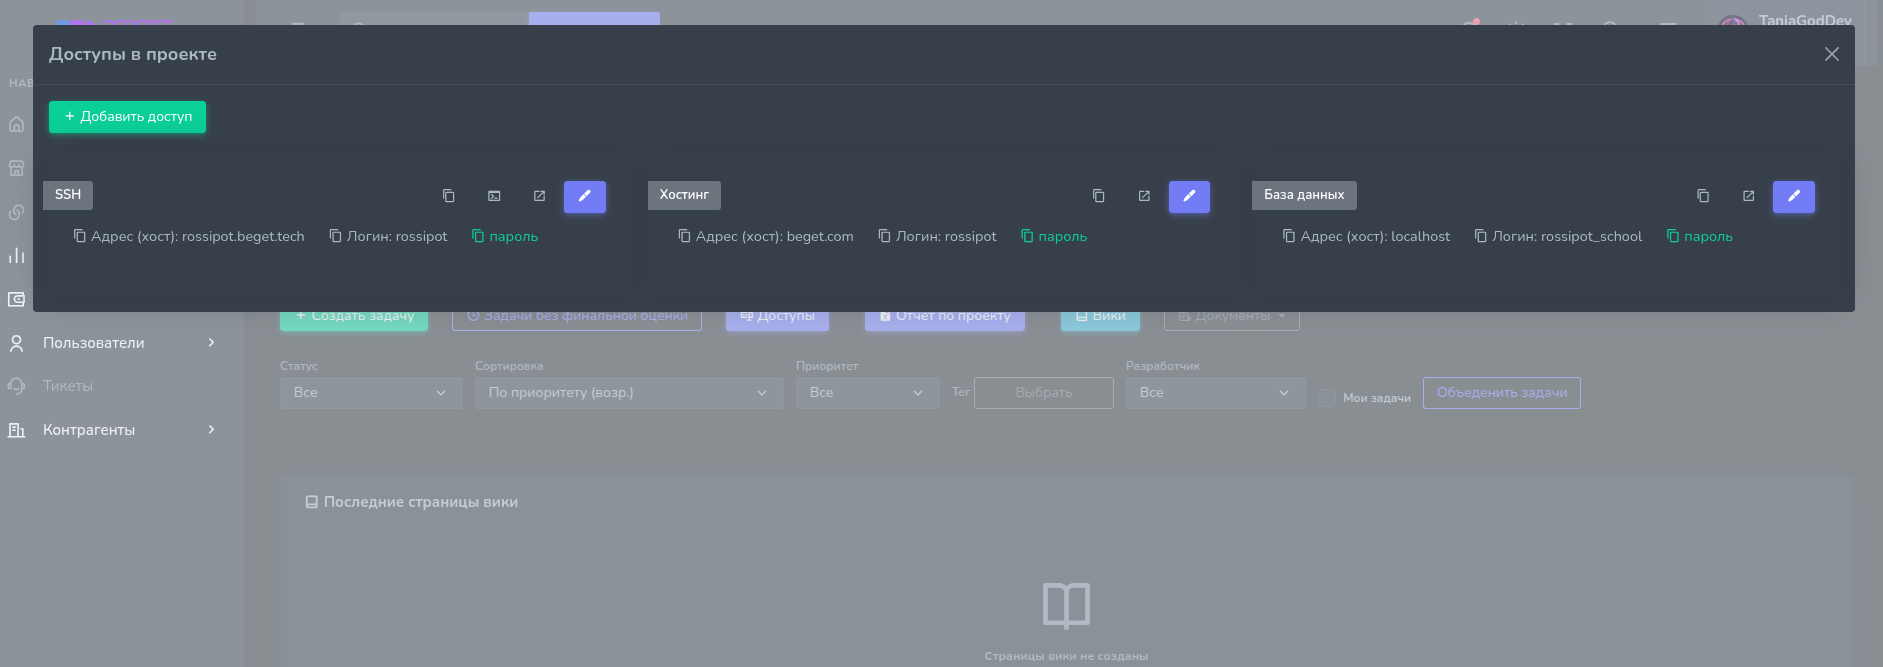Screen dimensions: 1883x667
Task: Copy База данных пароль link
Action: click(1700, 236)
